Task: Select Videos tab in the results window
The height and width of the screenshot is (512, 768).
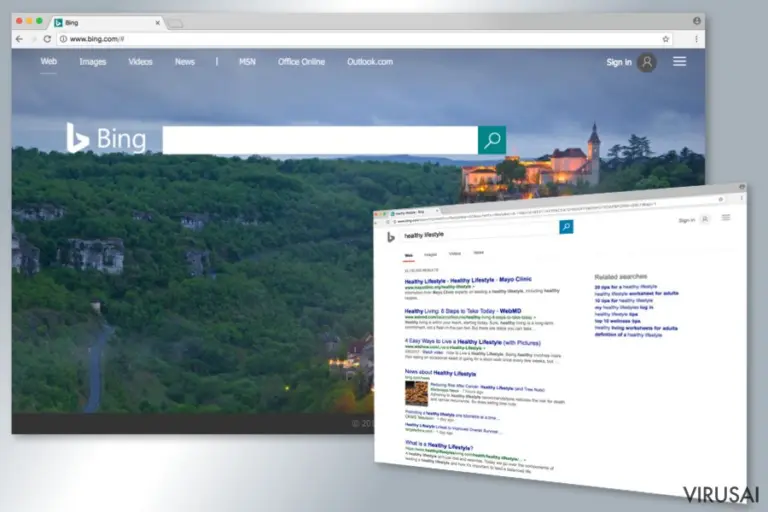Action: click(x=455, y=253)
